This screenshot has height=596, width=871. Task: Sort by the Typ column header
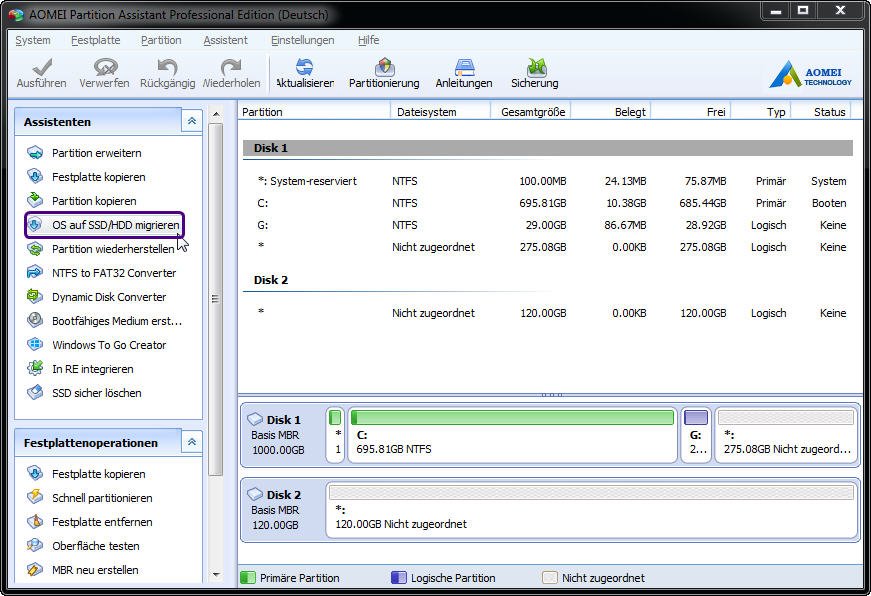[x=760, y=112]
